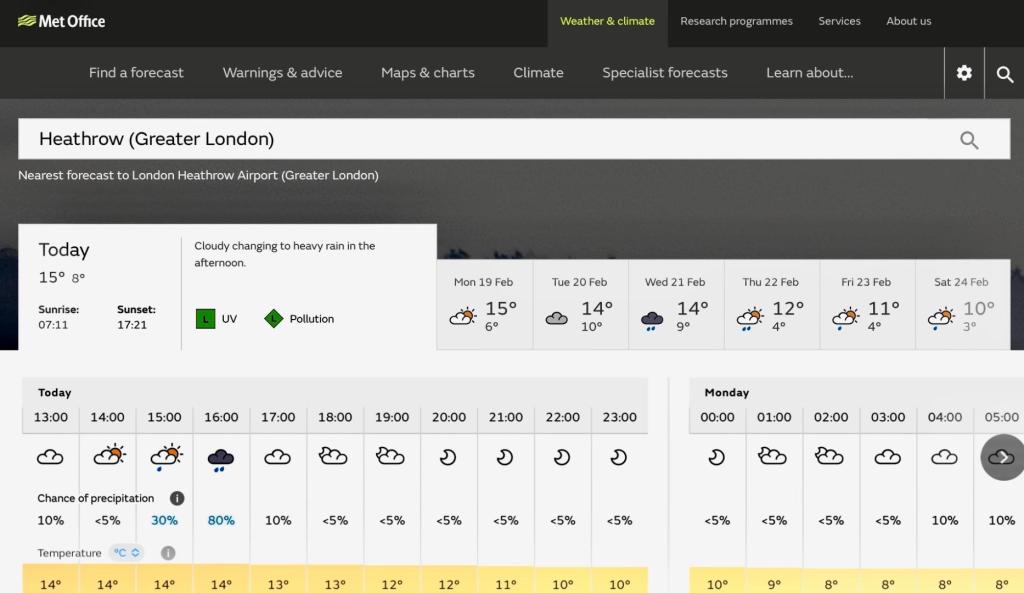Open the Find a forecast menu
This screenshot has height=593, width=1024.
136,73
